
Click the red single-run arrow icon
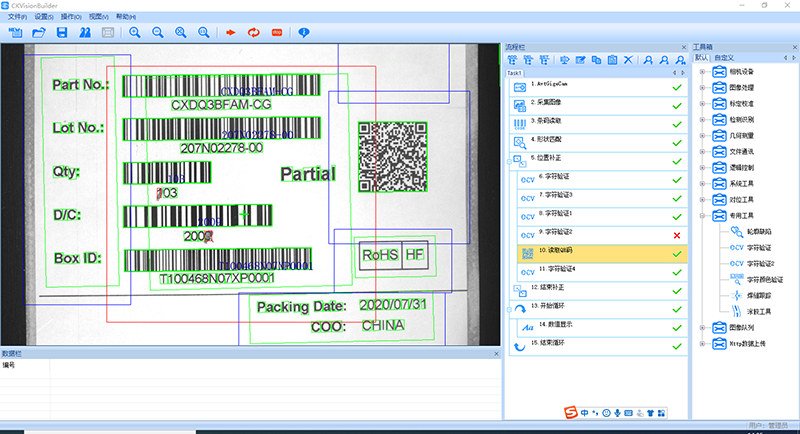tap(229, 33)
